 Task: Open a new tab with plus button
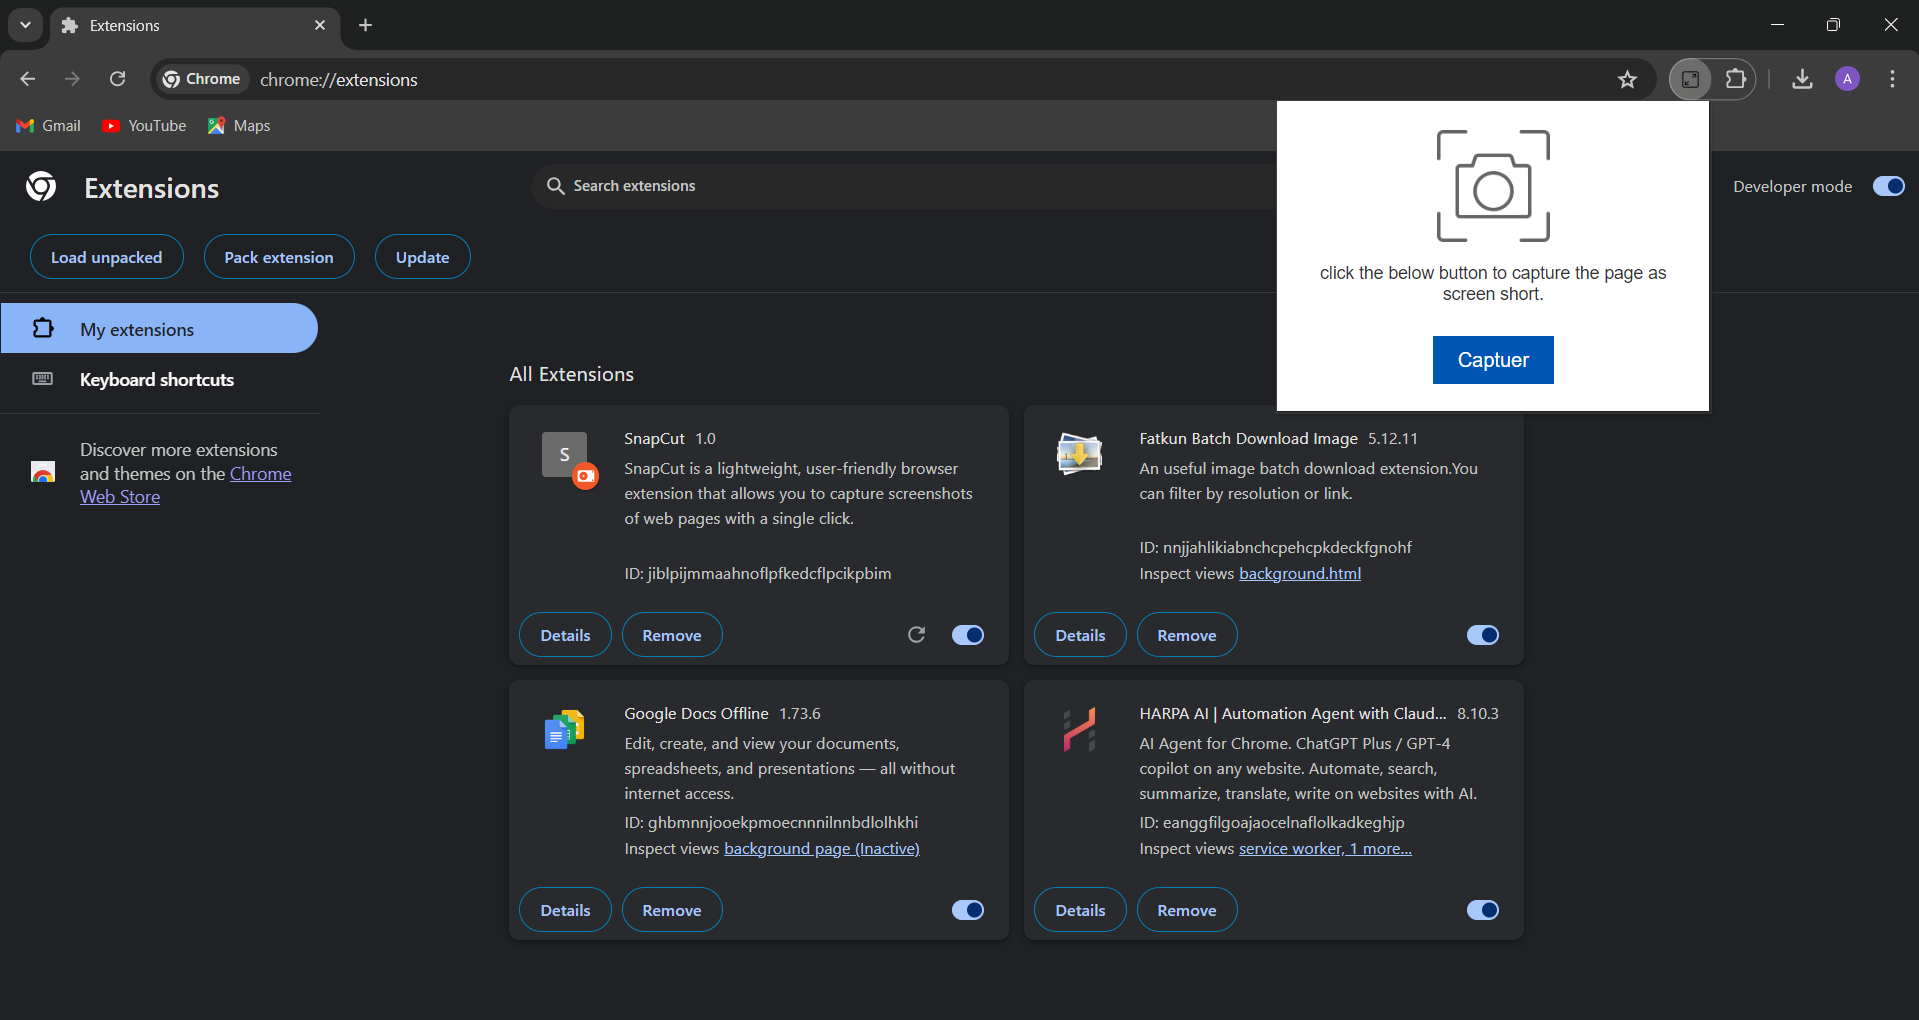(x=365, y=25)
